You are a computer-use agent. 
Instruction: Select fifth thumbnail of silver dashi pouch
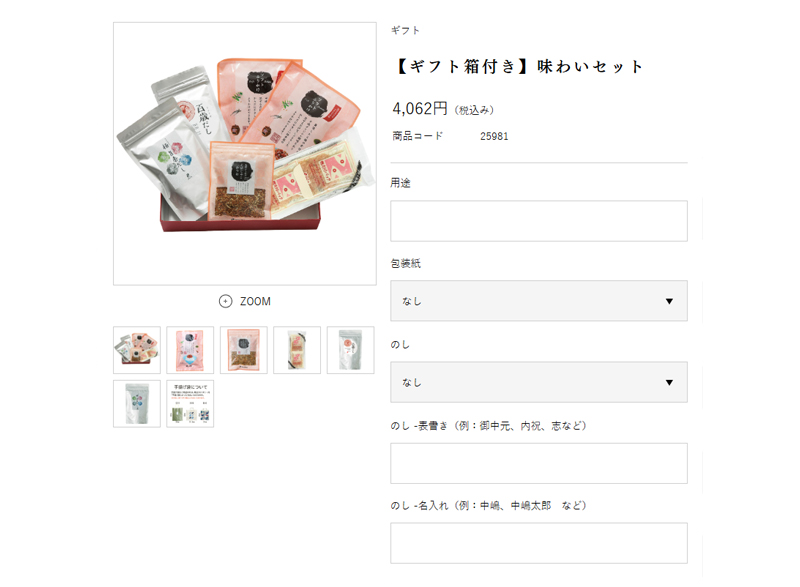point(351,350)
